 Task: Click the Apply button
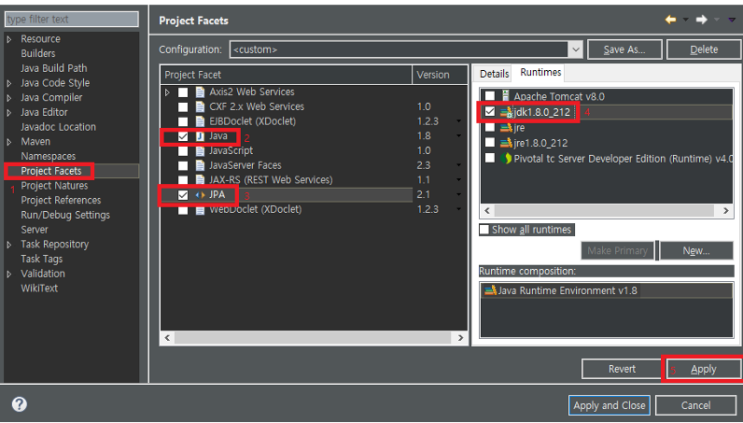coord(703,369)
